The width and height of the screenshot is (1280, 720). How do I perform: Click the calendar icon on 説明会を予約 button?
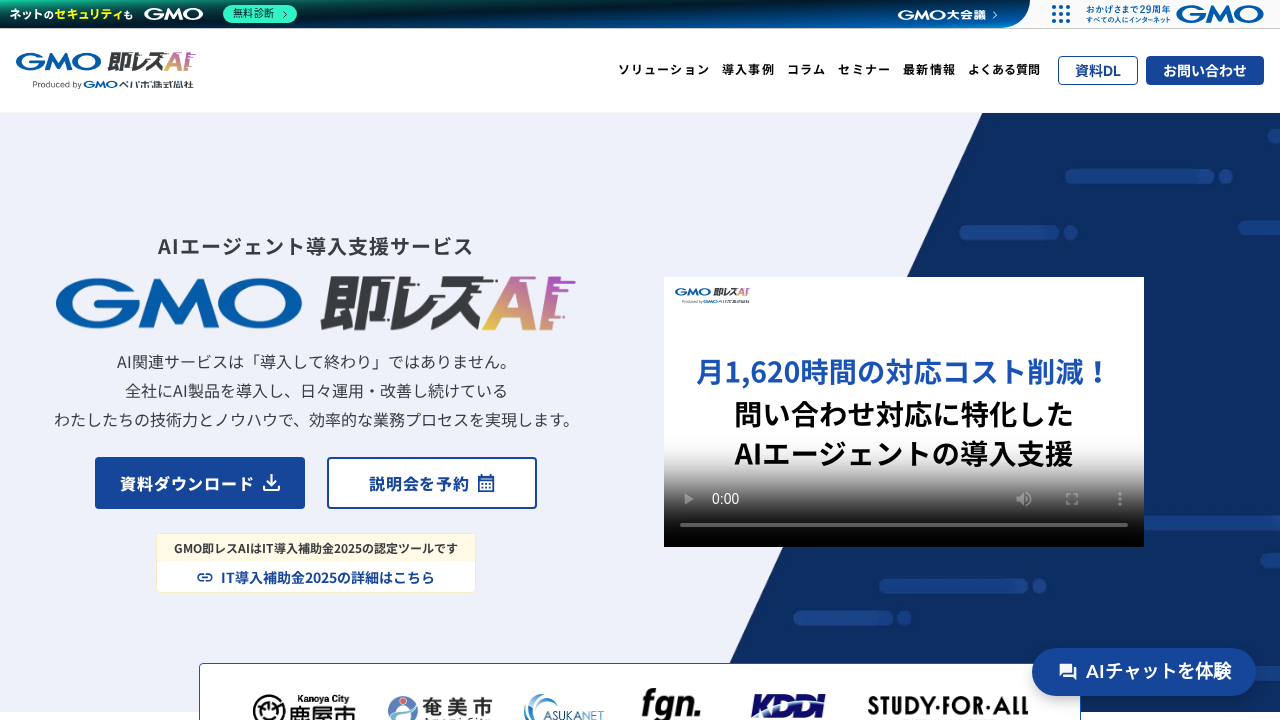coord(487,482)
